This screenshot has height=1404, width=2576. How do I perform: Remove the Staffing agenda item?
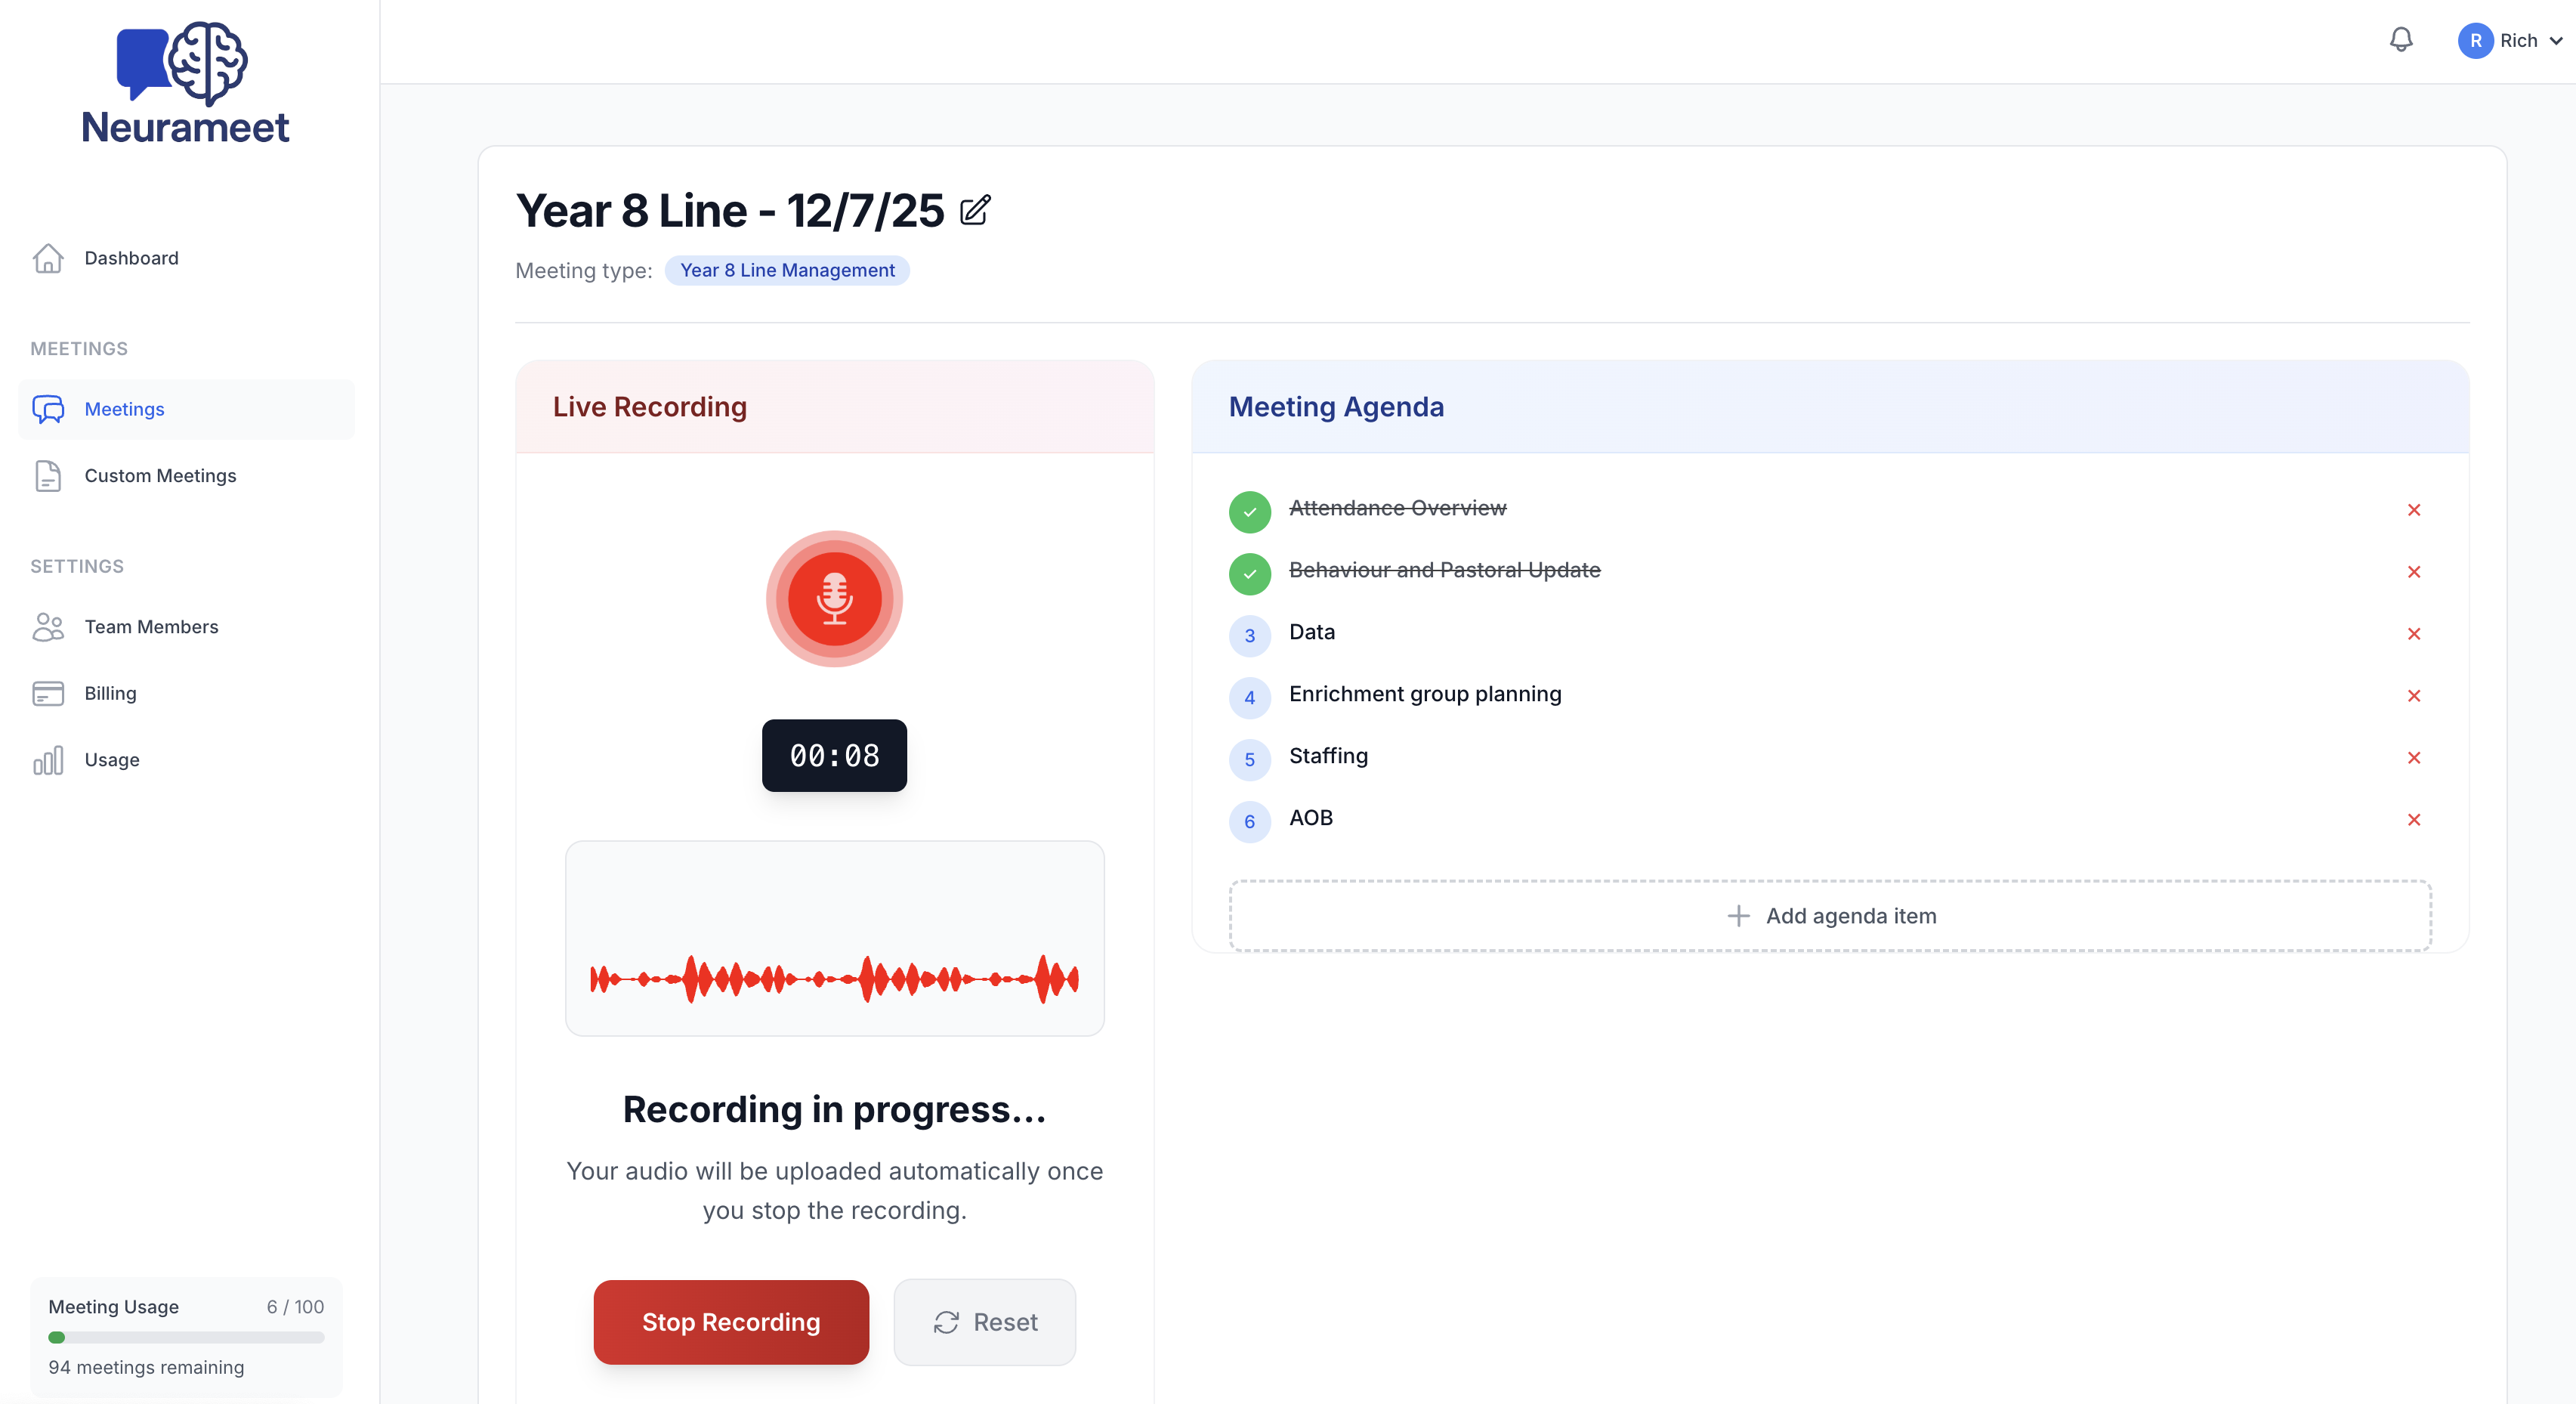click(2414, 758)
